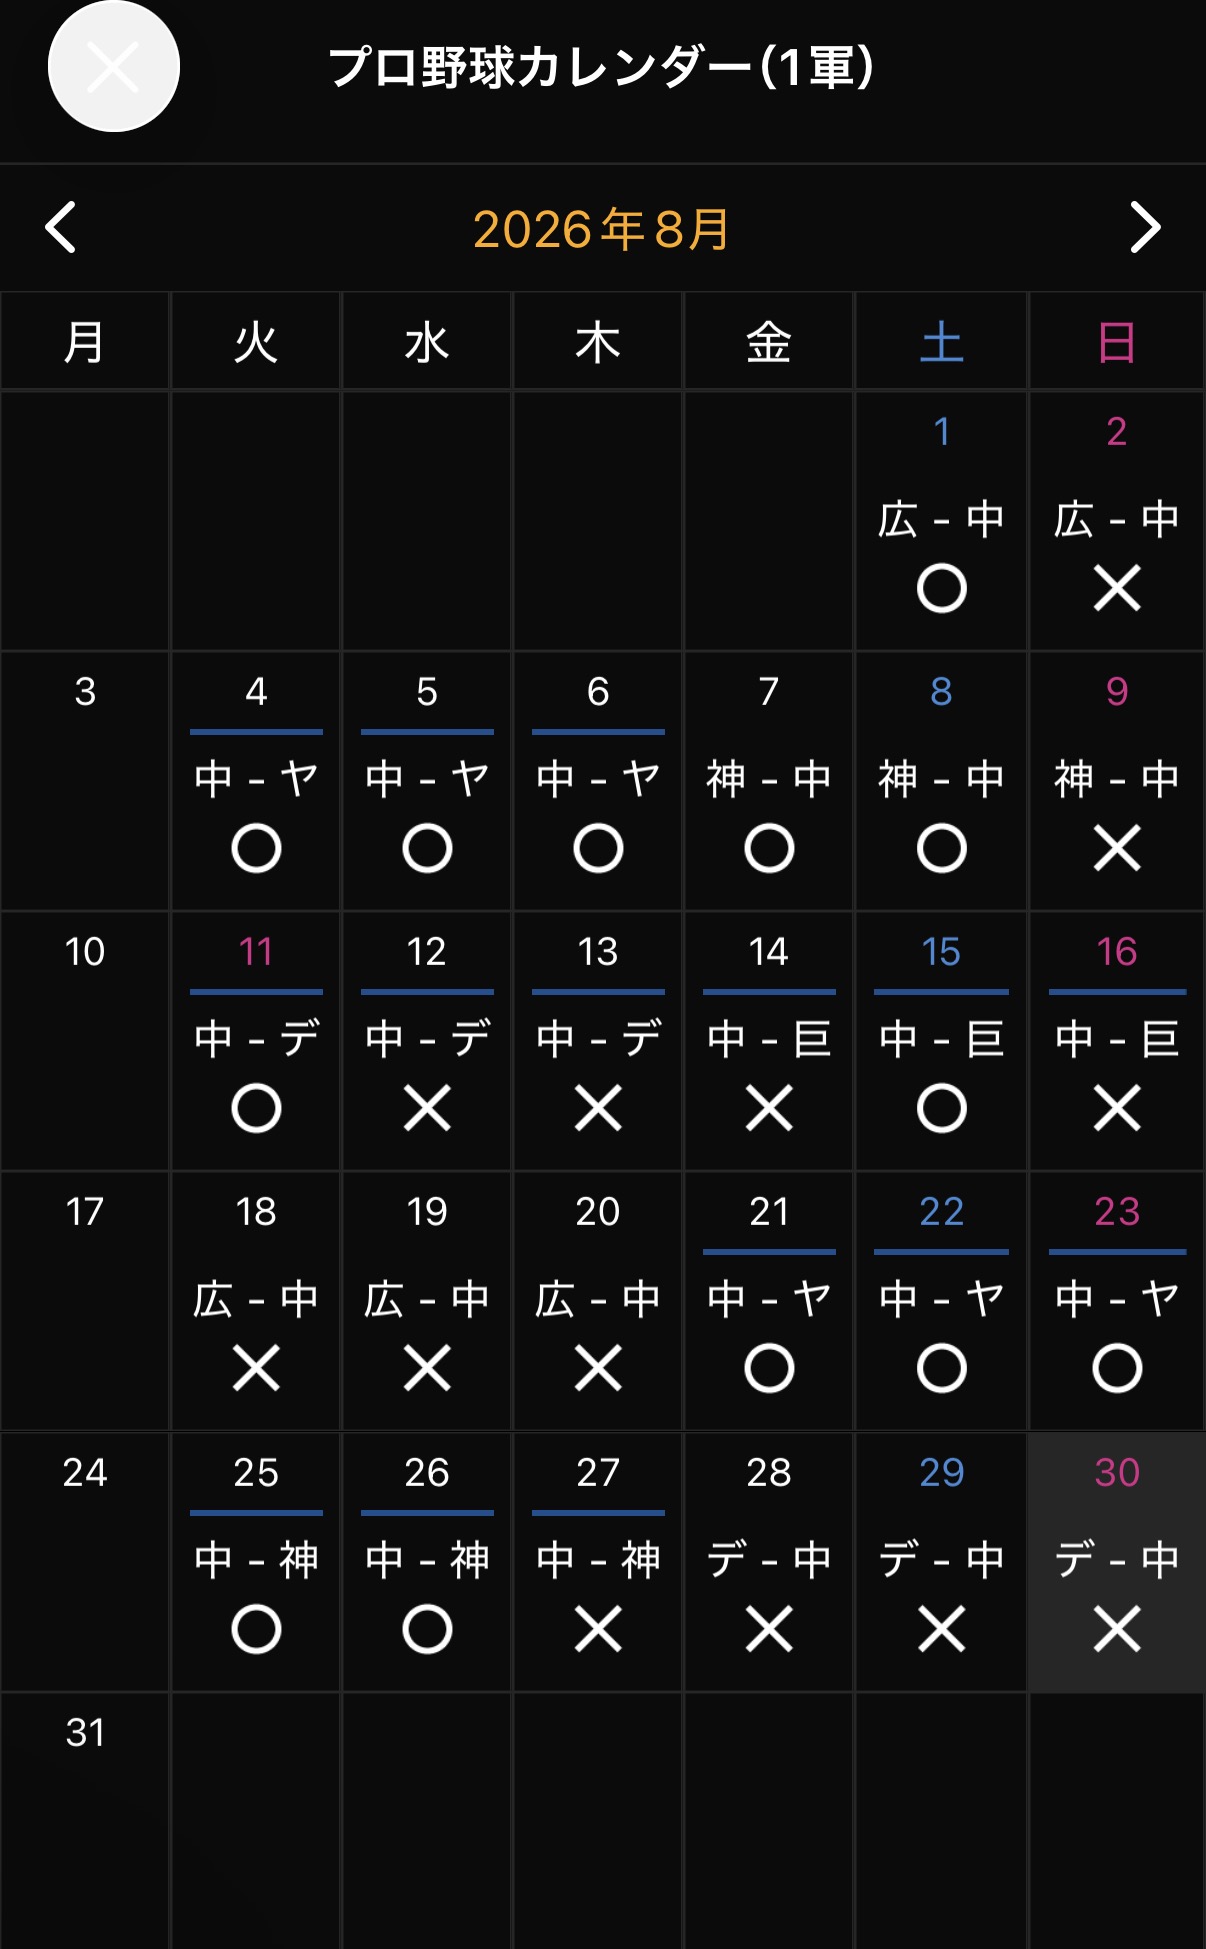Advance to next month with right chevron
The height and width of the screenshot is (1949, 1206).
point(1145,228)
